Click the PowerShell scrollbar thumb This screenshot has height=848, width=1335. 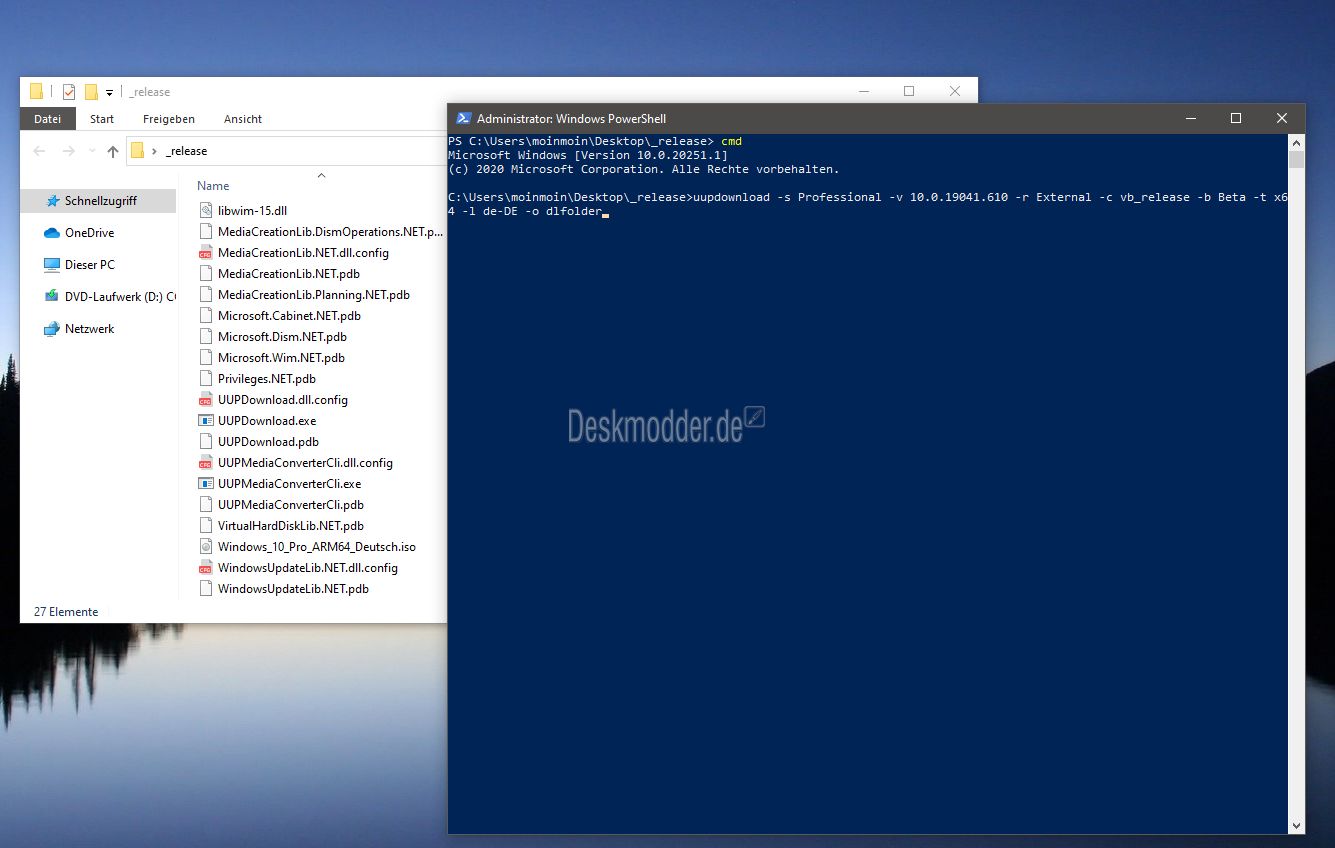click(x=1296, y=160)
